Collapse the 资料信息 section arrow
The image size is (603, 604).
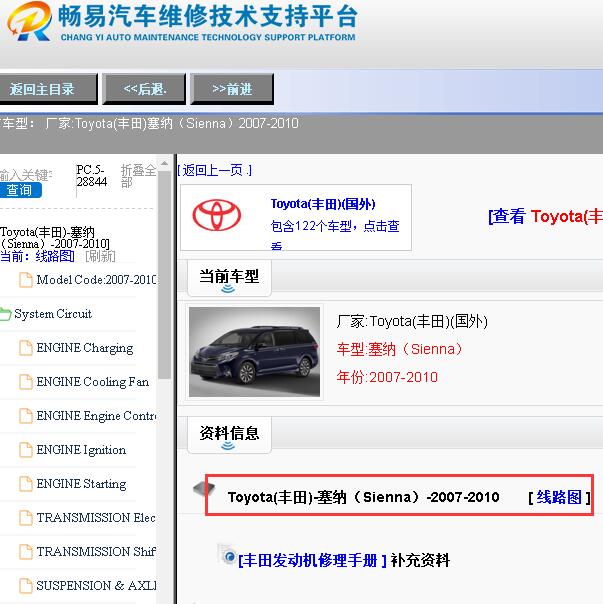228,446
